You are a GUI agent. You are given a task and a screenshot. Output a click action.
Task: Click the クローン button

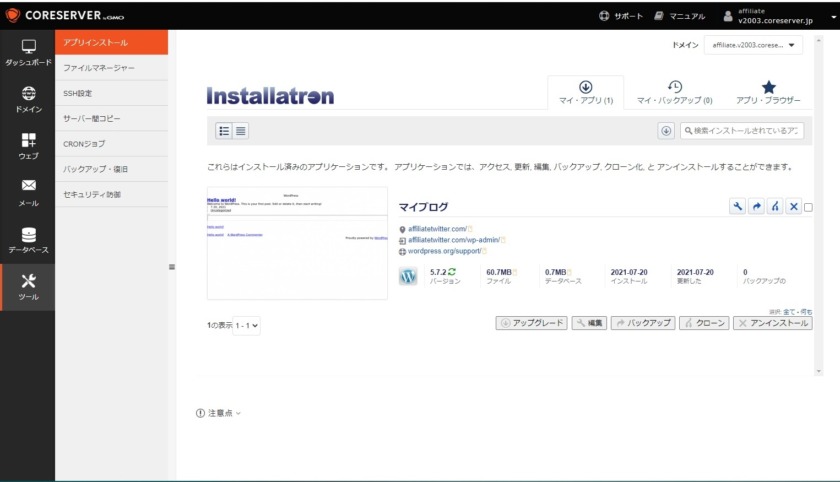pos(704,323)
